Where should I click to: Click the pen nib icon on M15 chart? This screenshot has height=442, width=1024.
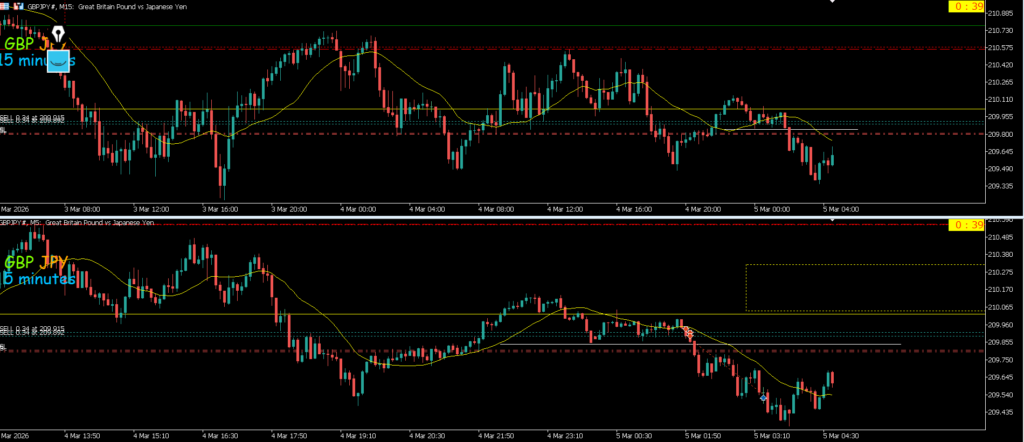tap(59, 36)
